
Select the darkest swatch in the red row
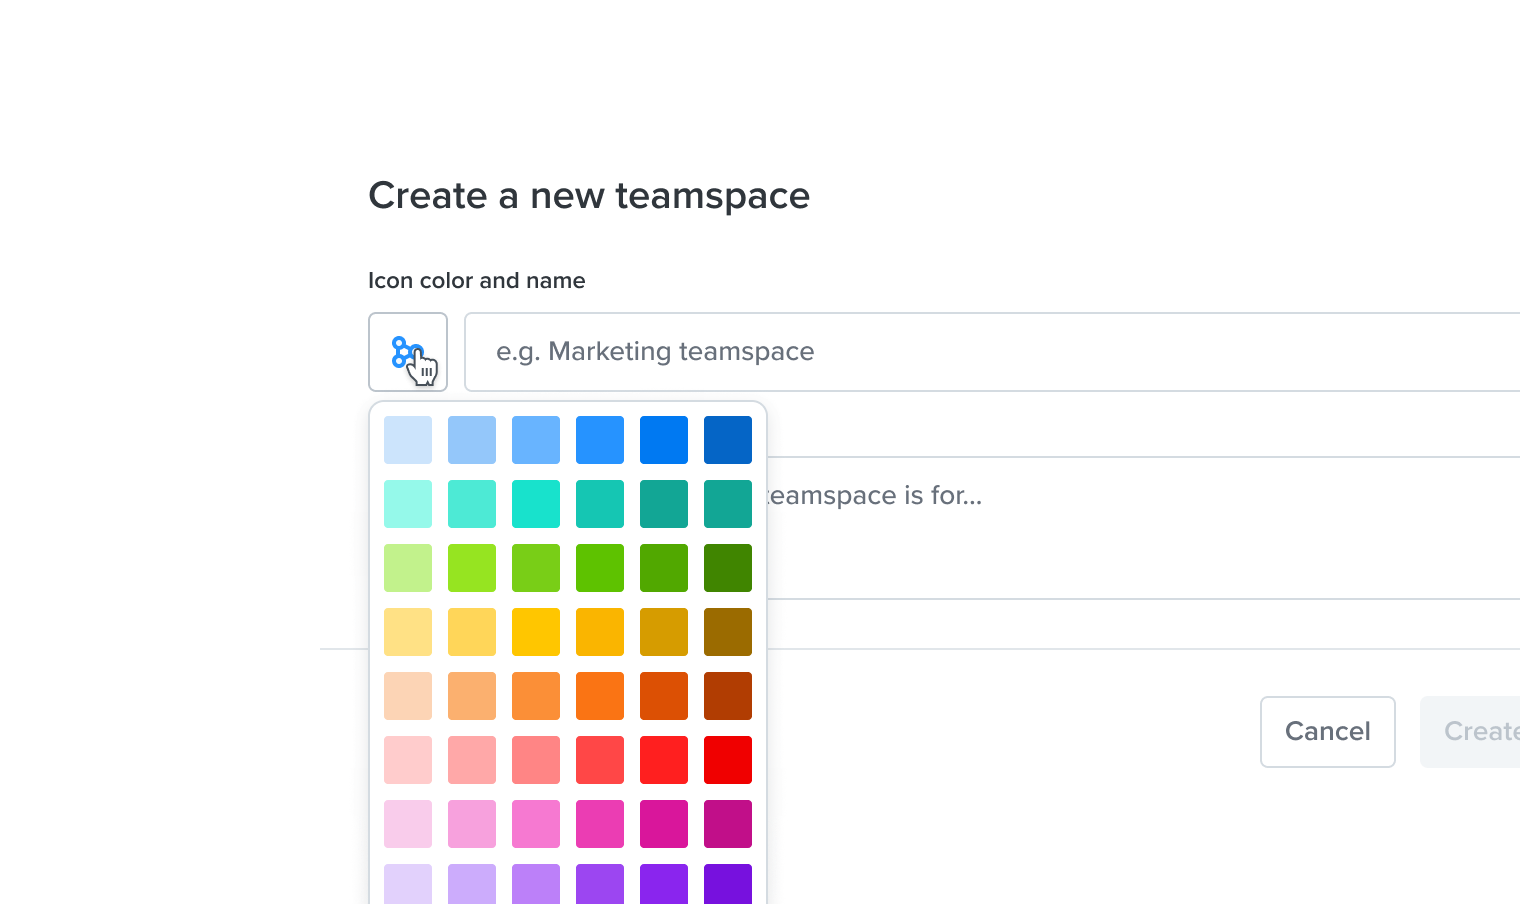[728, 760]
